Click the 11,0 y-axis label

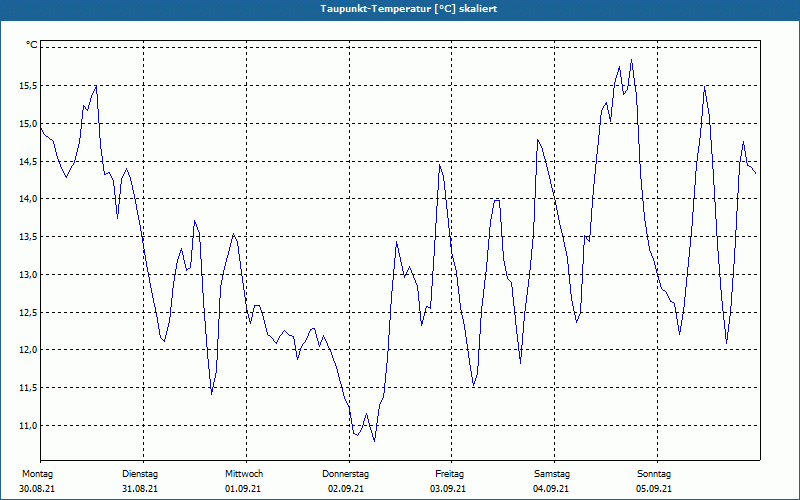(x=28, y=426)
